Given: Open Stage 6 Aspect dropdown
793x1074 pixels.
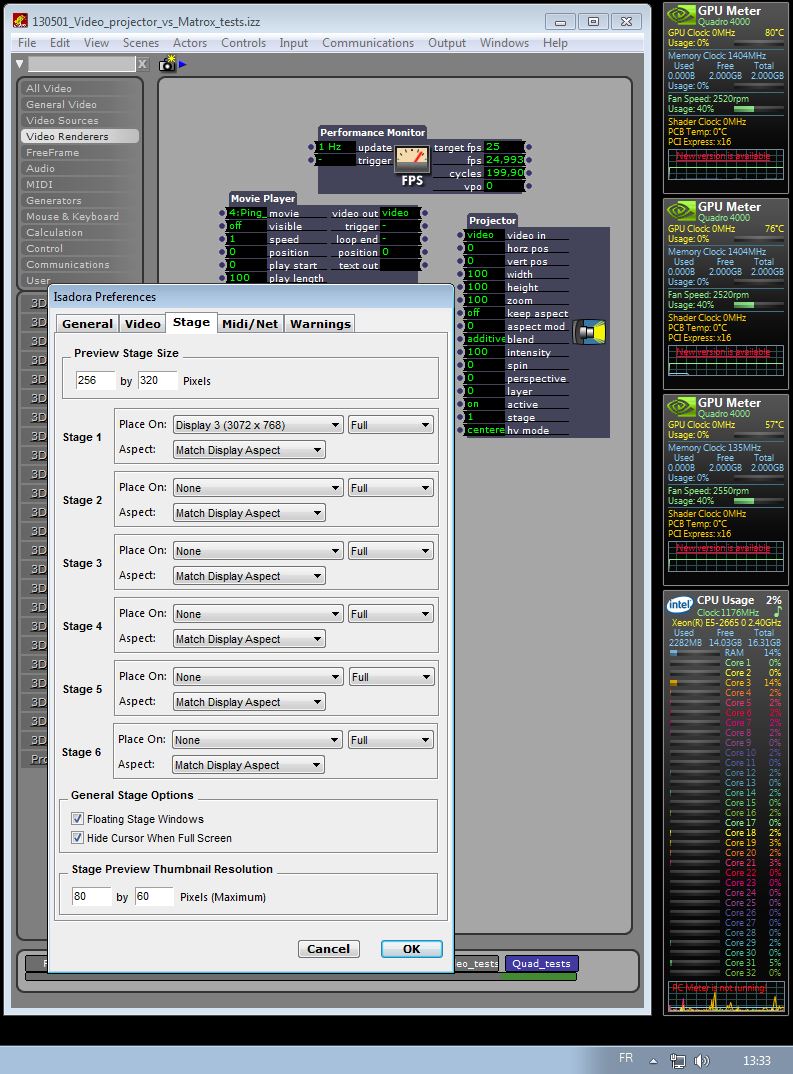Looking at the screenshot, I should pos(249,765).
